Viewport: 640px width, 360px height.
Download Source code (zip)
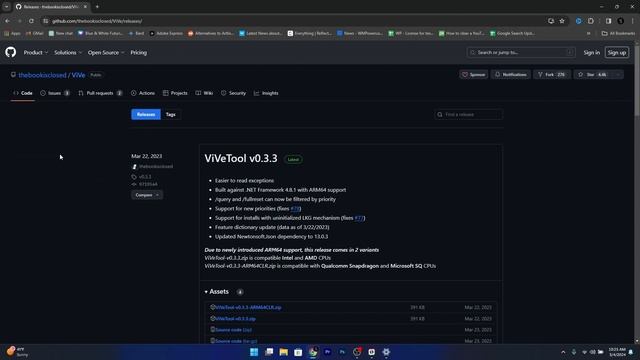[233, 330]
